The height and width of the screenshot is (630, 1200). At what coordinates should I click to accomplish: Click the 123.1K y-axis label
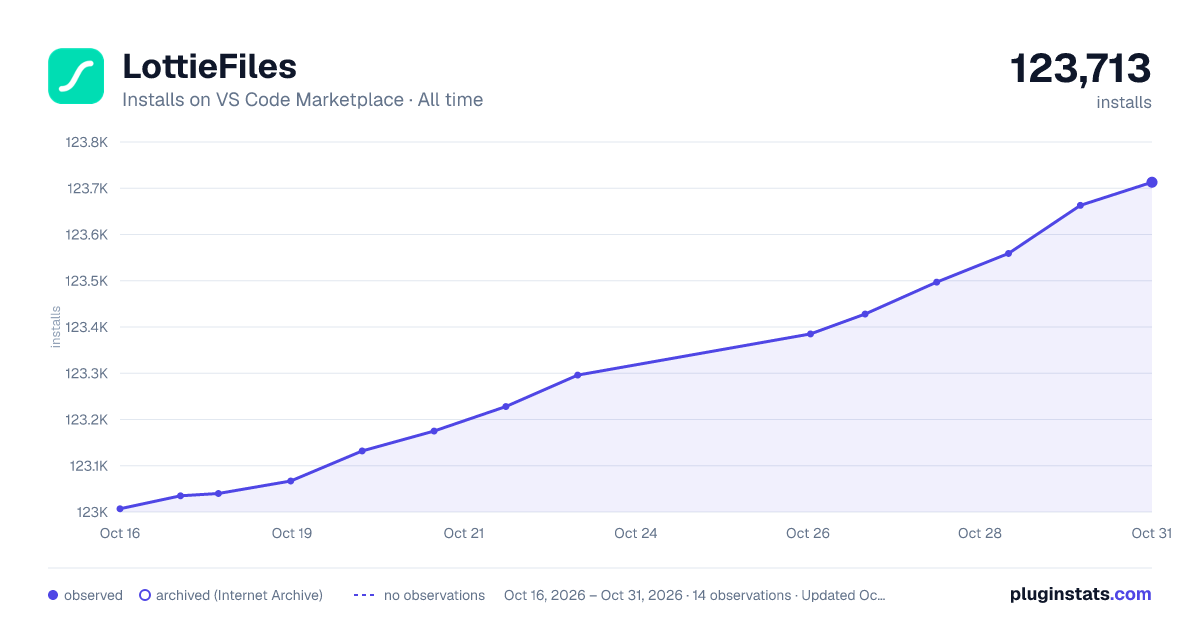point(88,466)
